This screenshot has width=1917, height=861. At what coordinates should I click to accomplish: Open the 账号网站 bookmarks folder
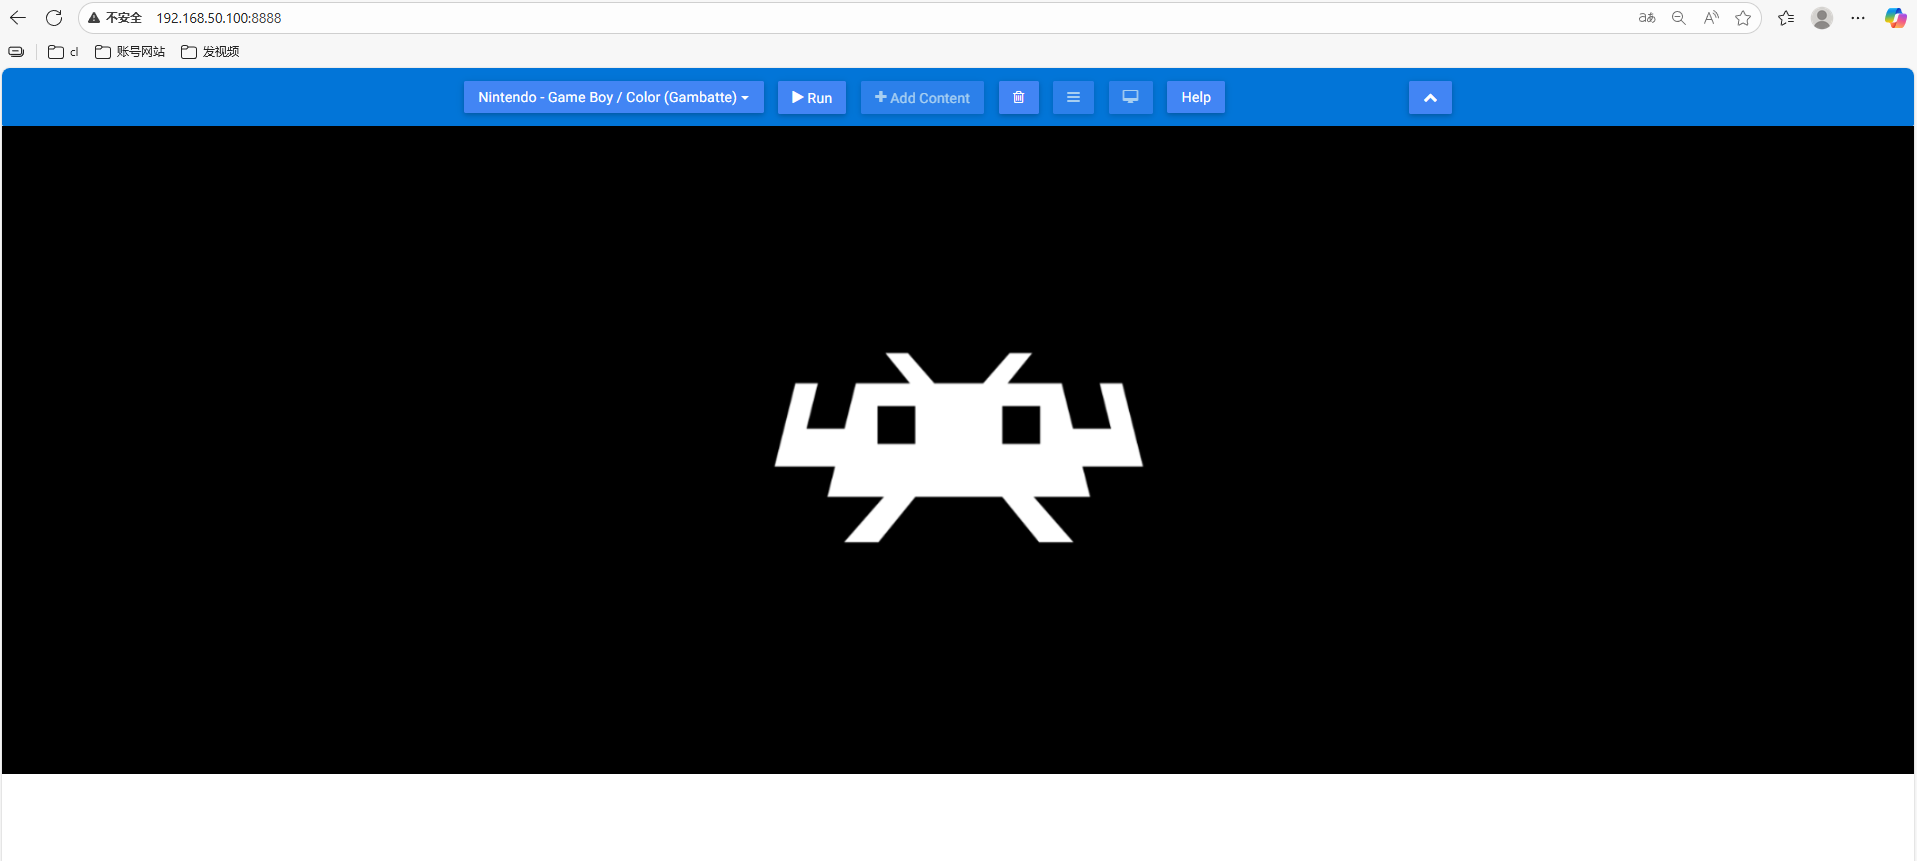click(130, 52)
